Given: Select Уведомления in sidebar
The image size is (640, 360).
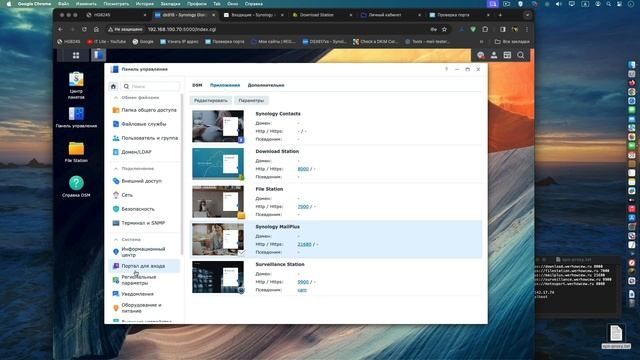Looking at the screenshot, I should 144,294.
